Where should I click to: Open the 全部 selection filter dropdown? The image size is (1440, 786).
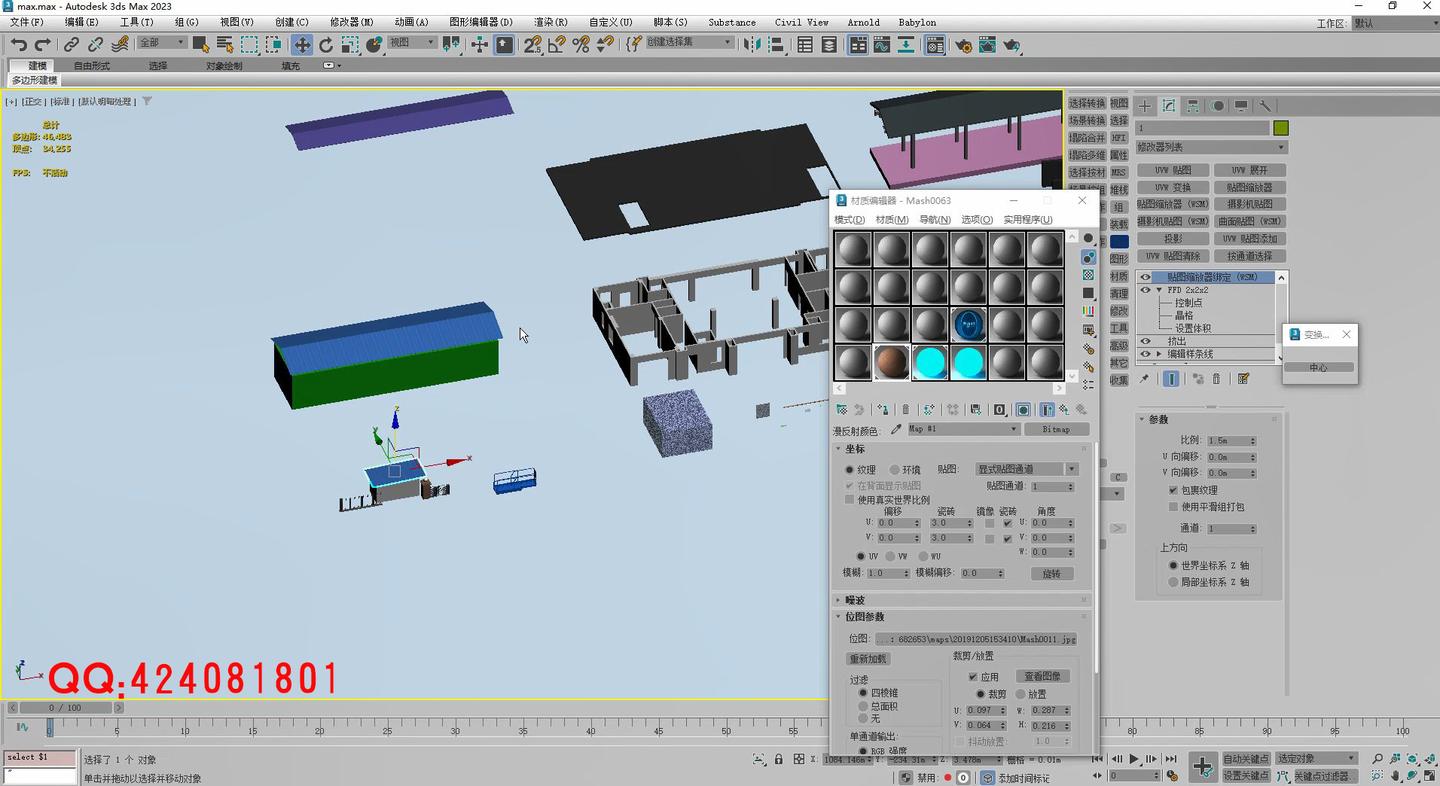[x=162, y=42]
